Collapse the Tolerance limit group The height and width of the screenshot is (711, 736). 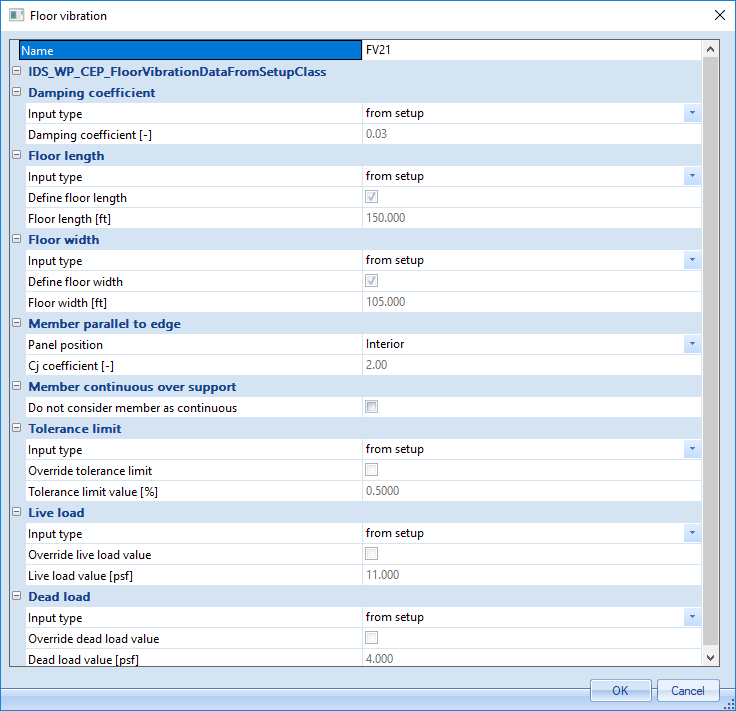(x=16, y=429)
